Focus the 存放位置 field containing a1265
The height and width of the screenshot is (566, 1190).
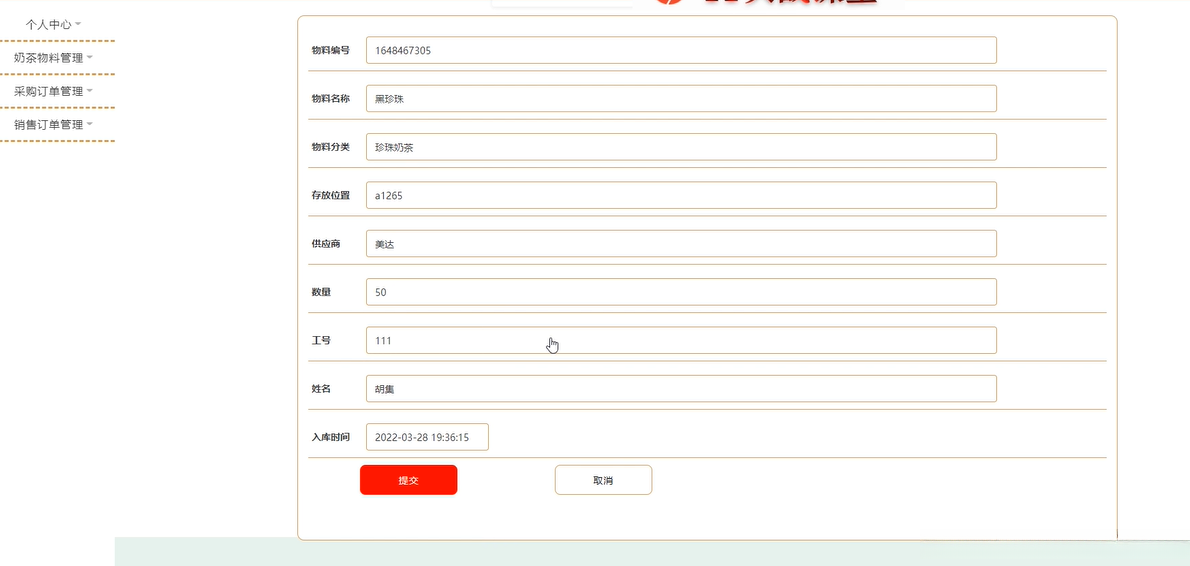[681, 195]
